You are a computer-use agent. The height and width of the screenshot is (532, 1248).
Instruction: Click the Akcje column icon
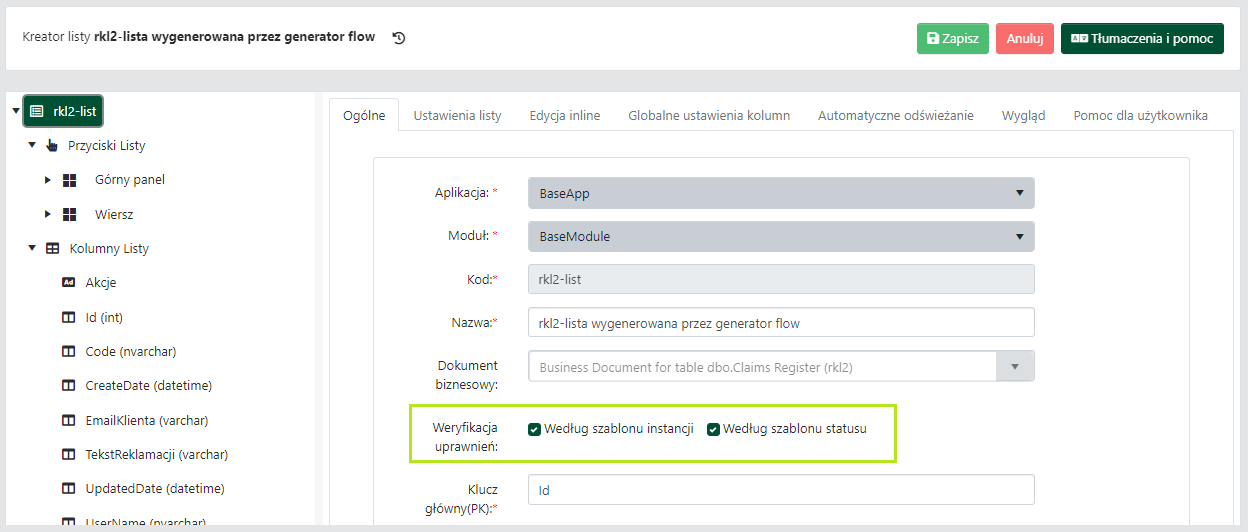(x=69, y=282)
